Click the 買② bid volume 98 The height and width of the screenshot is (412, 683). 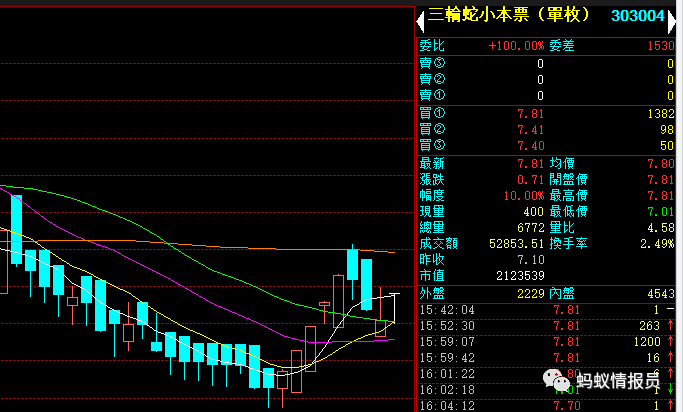click(x=667, y=130)
